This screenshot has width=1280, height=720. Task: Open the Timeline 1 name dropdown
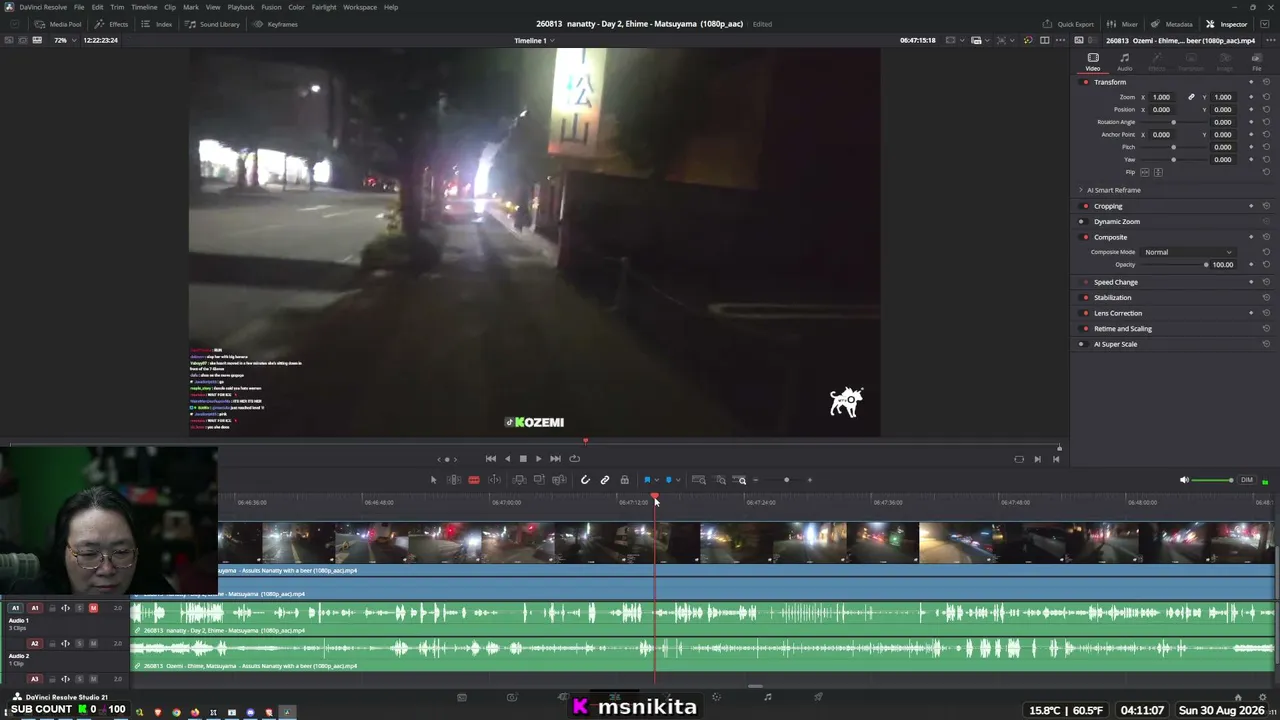(x=534, y=41)
